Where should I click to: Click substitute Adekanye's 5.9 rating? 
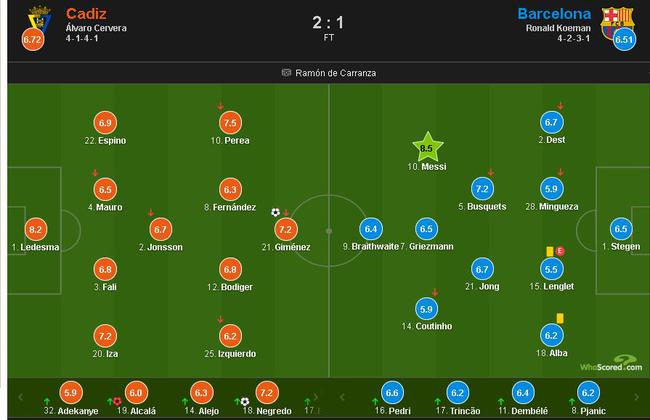pos(70,393)
